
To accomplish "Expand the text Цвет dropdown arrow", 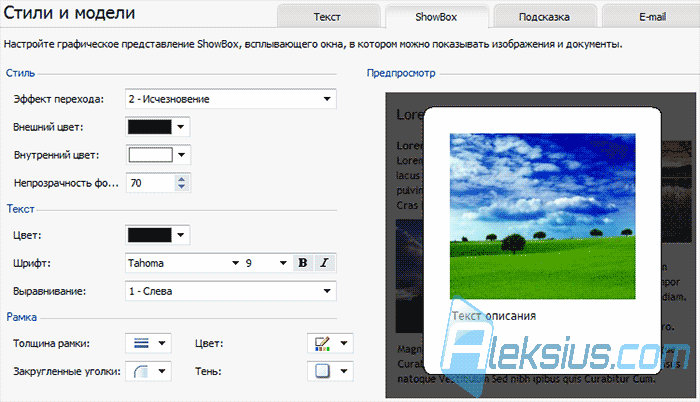I will (181, 235).
